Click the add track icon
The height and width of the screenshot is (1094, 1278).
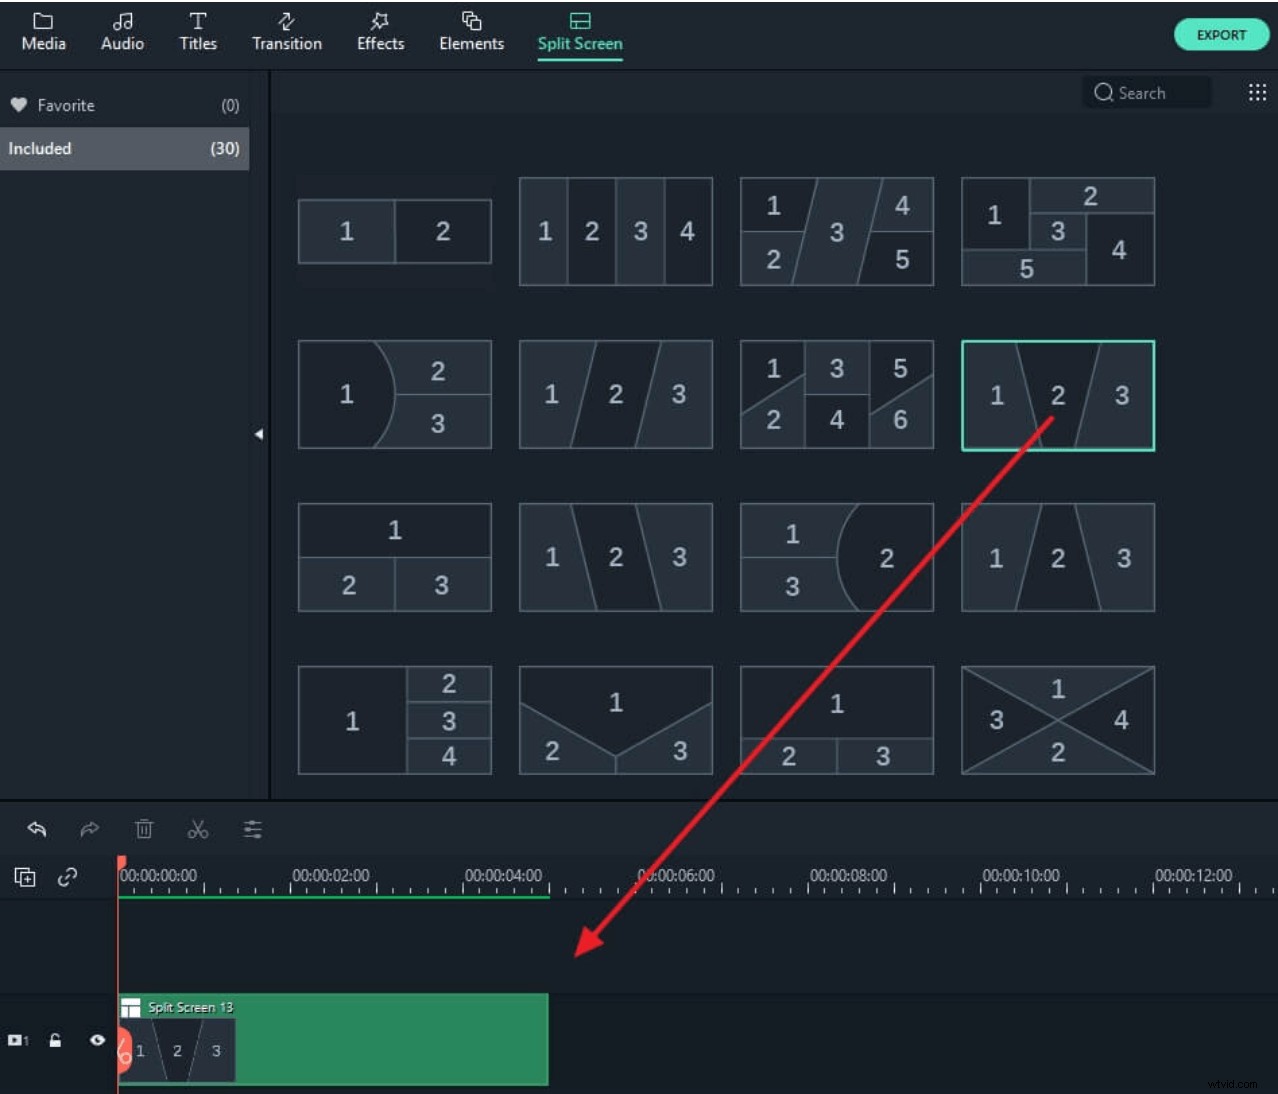coord(25,877)
